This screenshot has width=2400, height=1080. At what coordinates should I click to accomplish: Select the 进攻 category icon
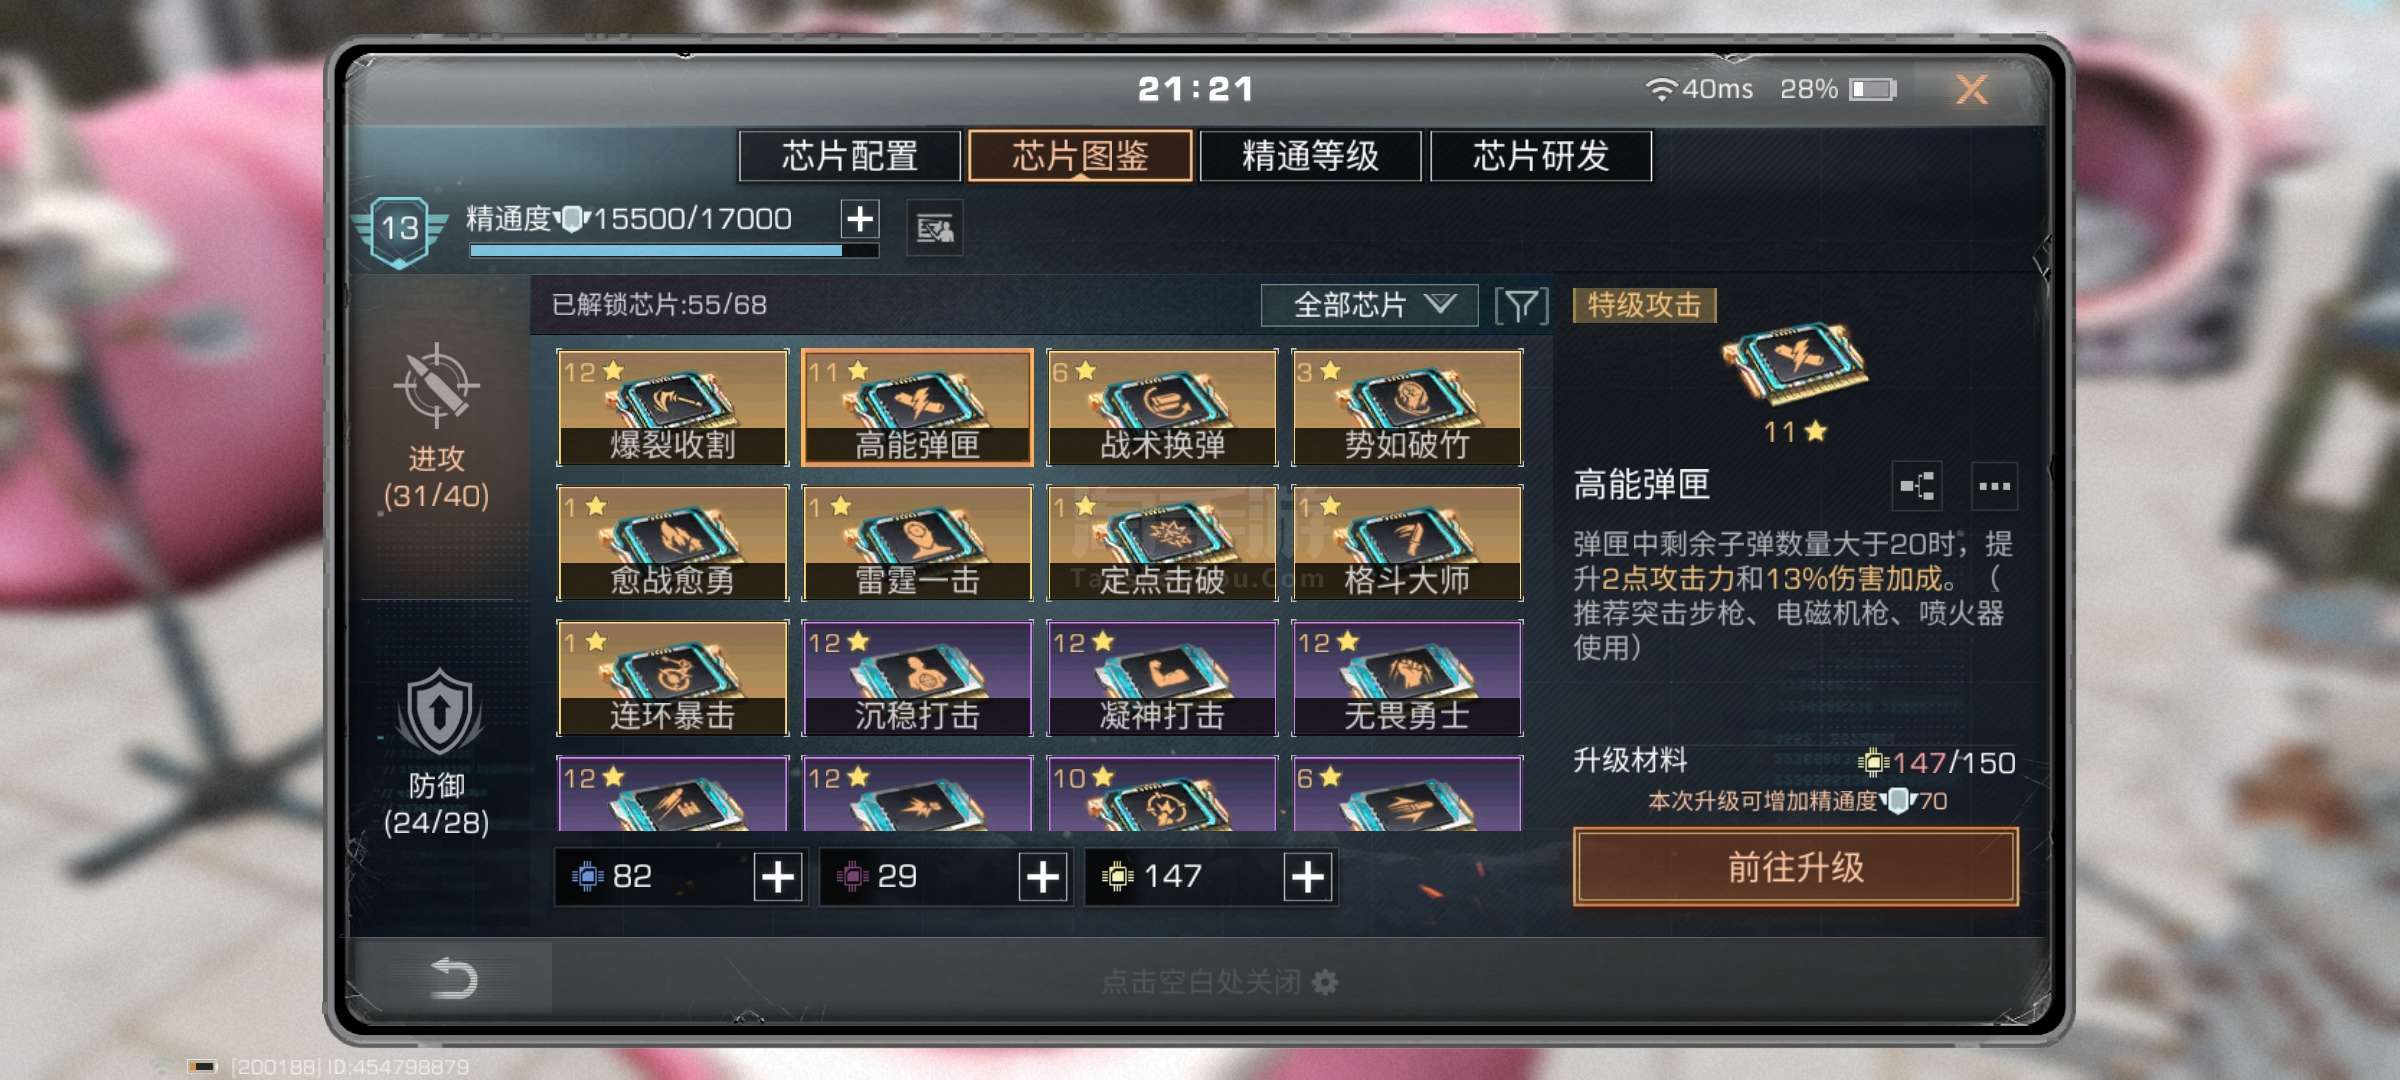pos(436,386)
